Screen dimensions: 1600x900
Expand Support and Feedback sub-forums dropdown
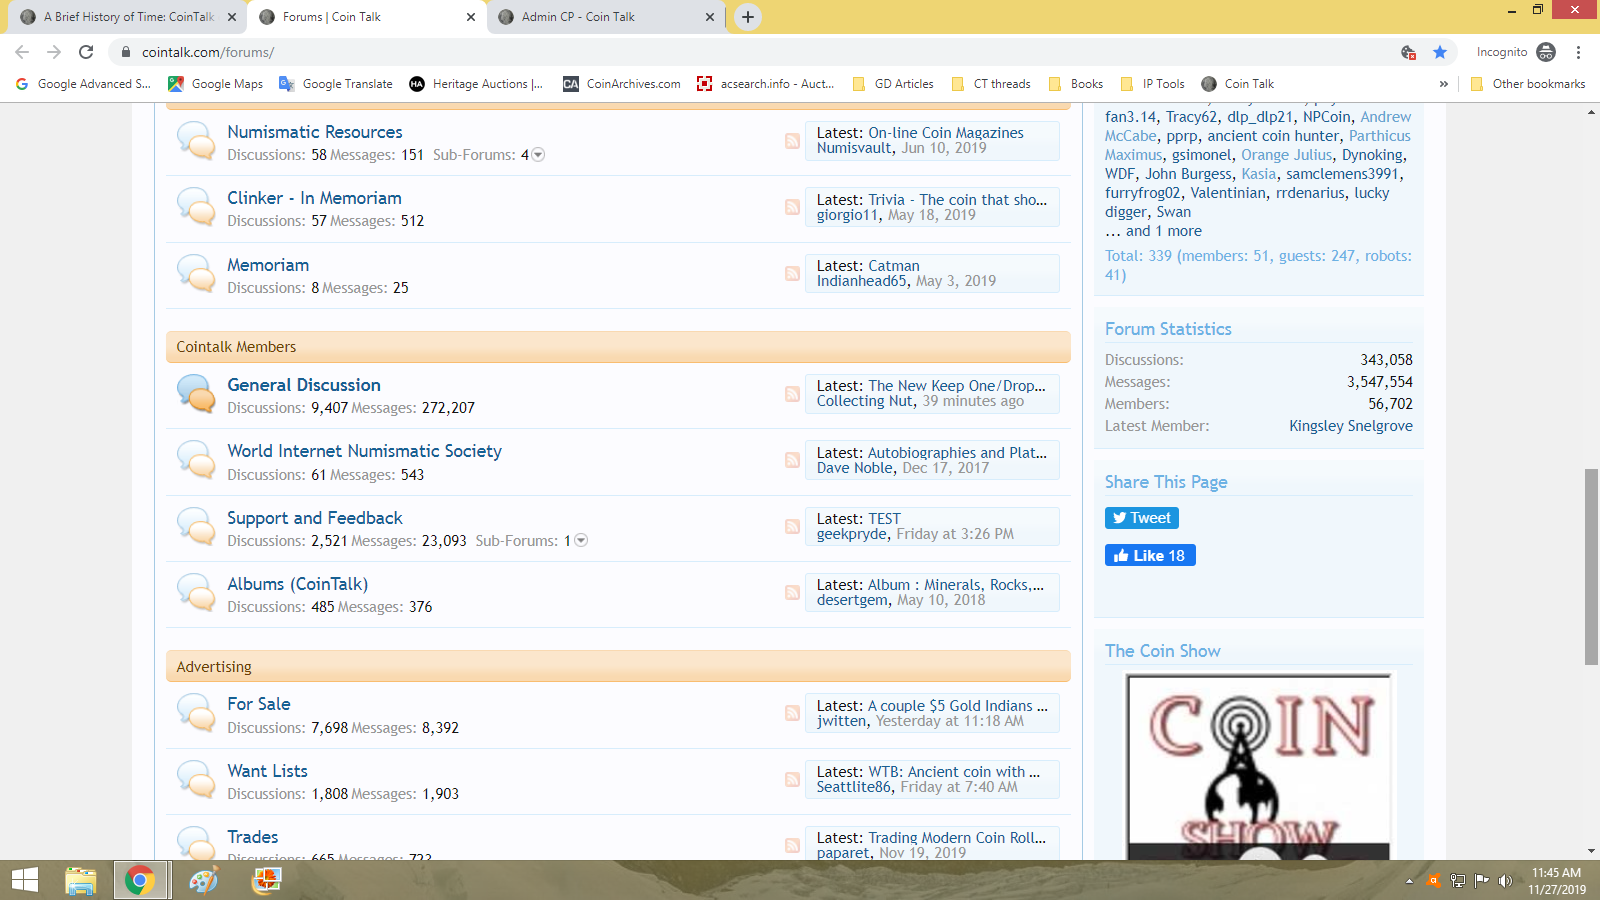pos(581,541)
